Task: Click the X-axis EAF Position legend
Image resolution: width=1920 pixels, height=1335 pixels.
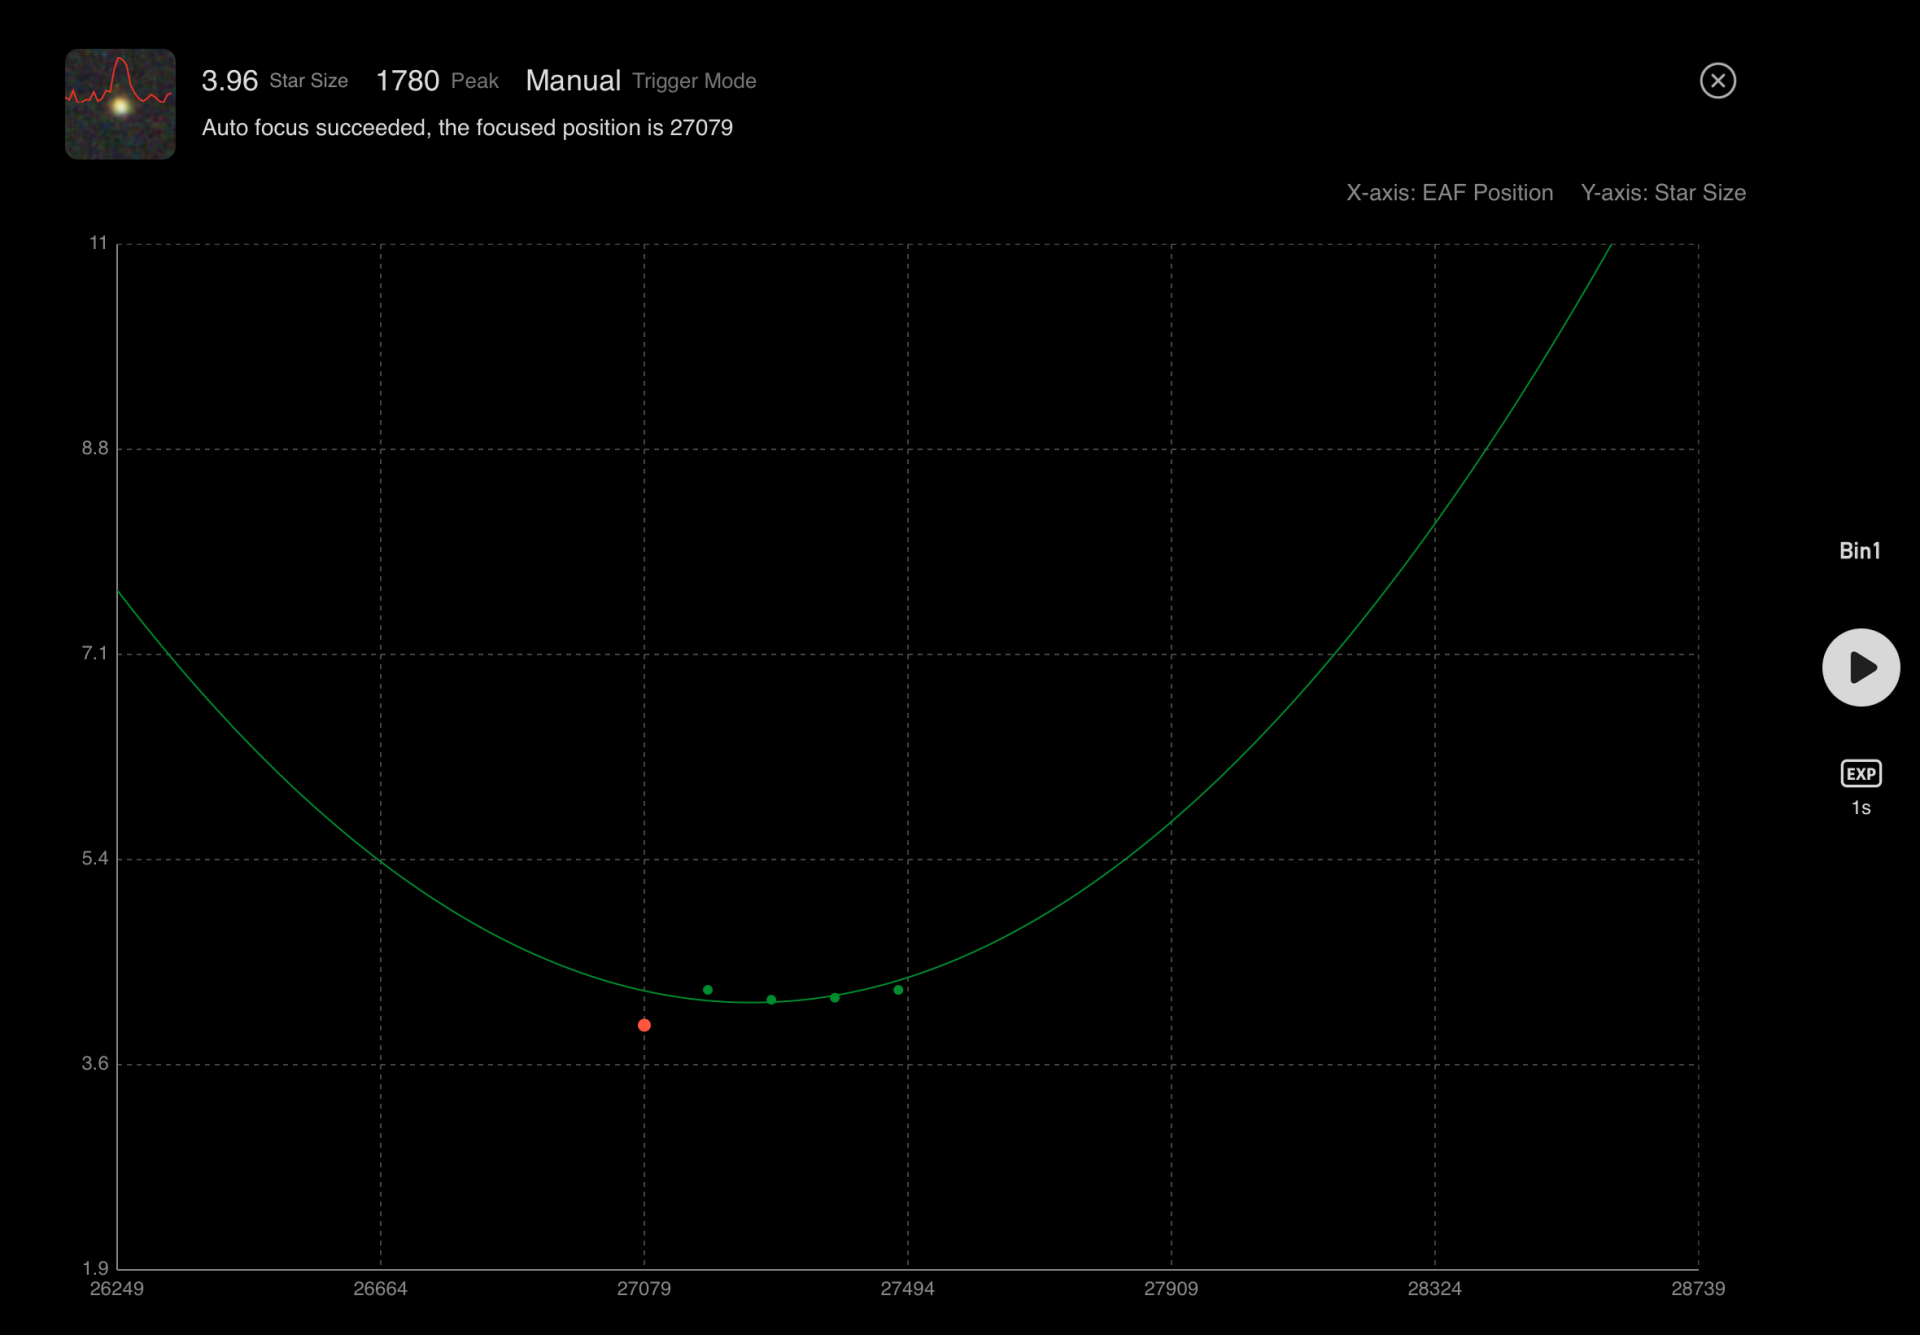Action: pyautogui.click(x=1450, y=193)
